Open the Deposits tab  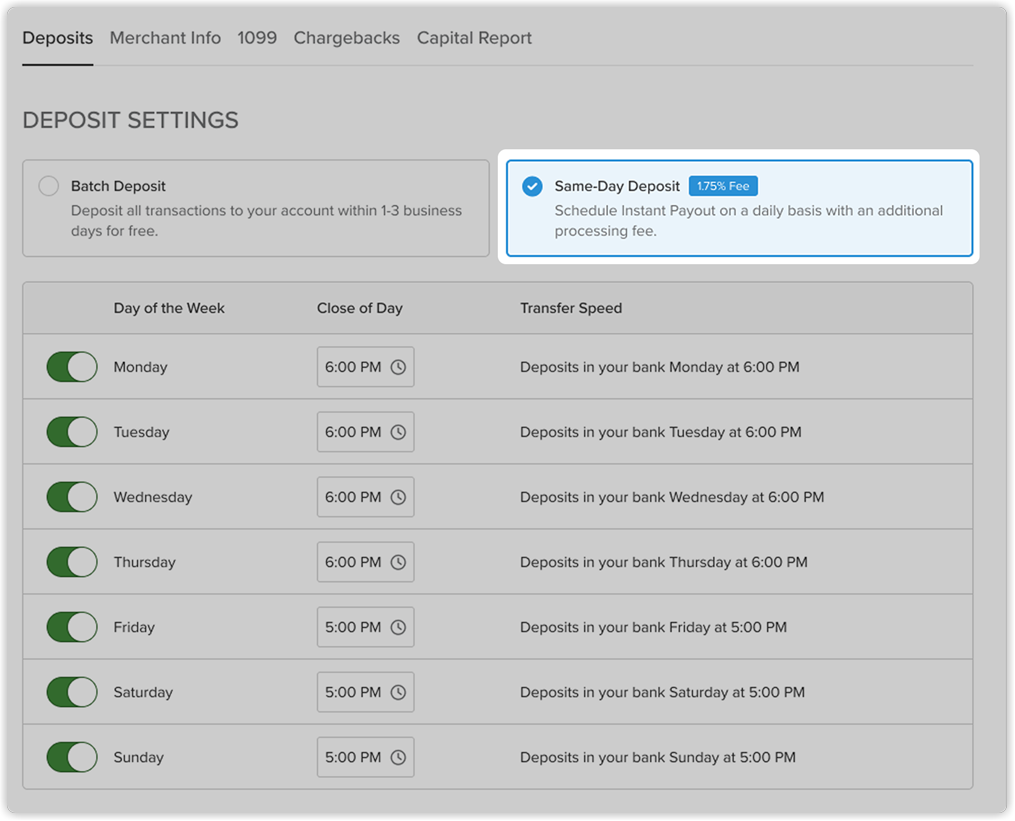point(58,38)
